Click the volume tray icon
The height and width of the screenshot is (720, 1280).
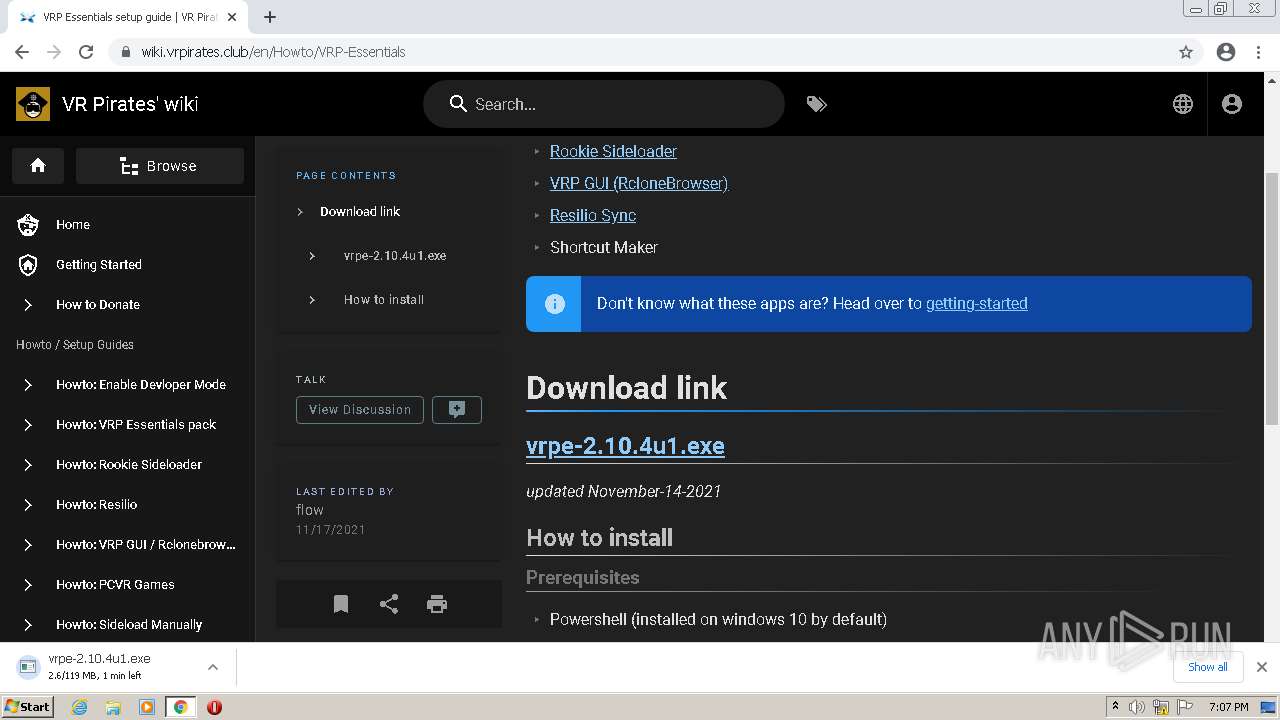click(1137, 707)
